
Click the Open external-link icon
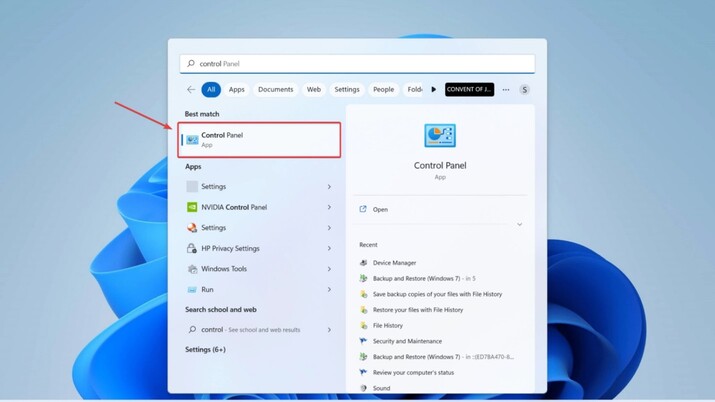[x=363, y=209]
